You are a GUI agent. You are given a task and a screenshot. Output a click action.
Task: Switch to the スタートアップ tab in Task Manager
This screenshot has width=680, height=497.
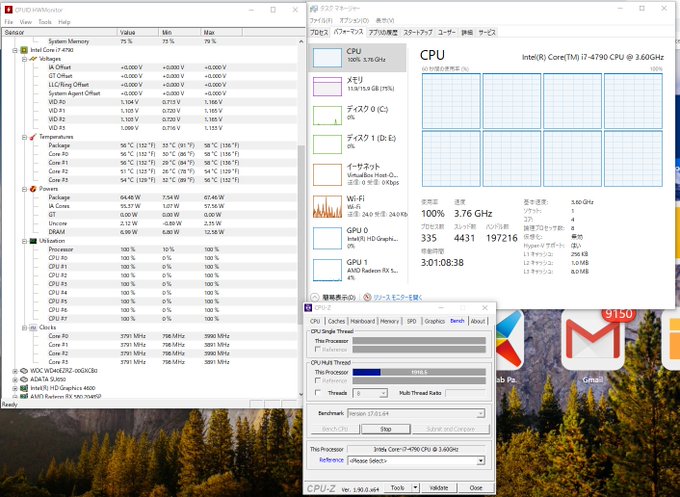[x=418, y=33]
